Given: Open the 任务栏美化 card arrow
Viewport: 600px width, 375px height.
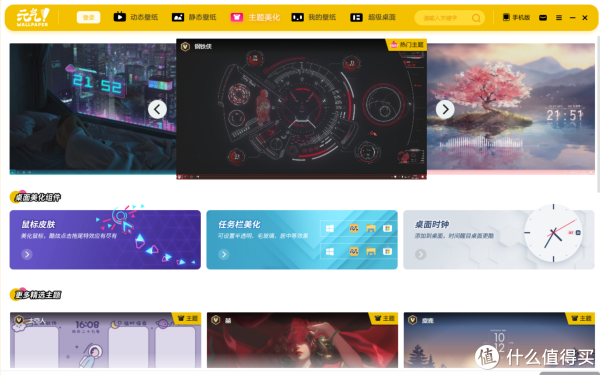Looking at the screenshot, I should point(224,254).
